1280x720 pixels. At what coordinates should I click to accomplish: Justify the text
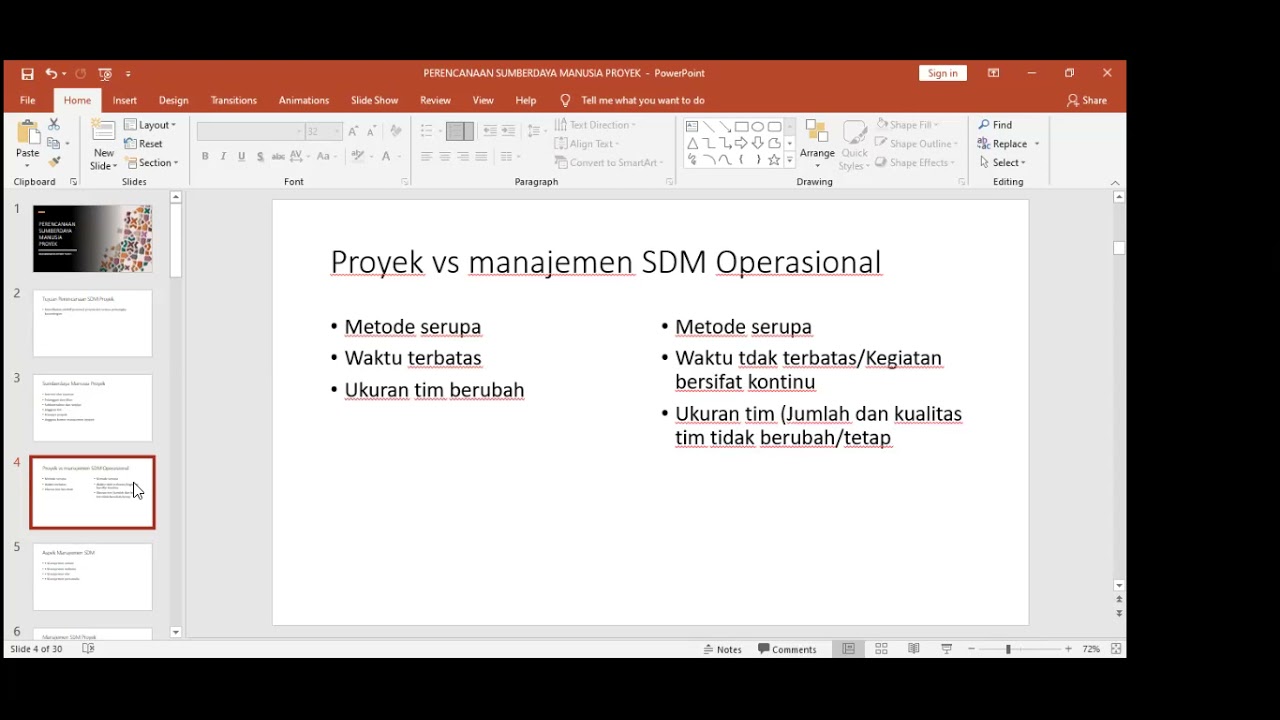[481, 156]
